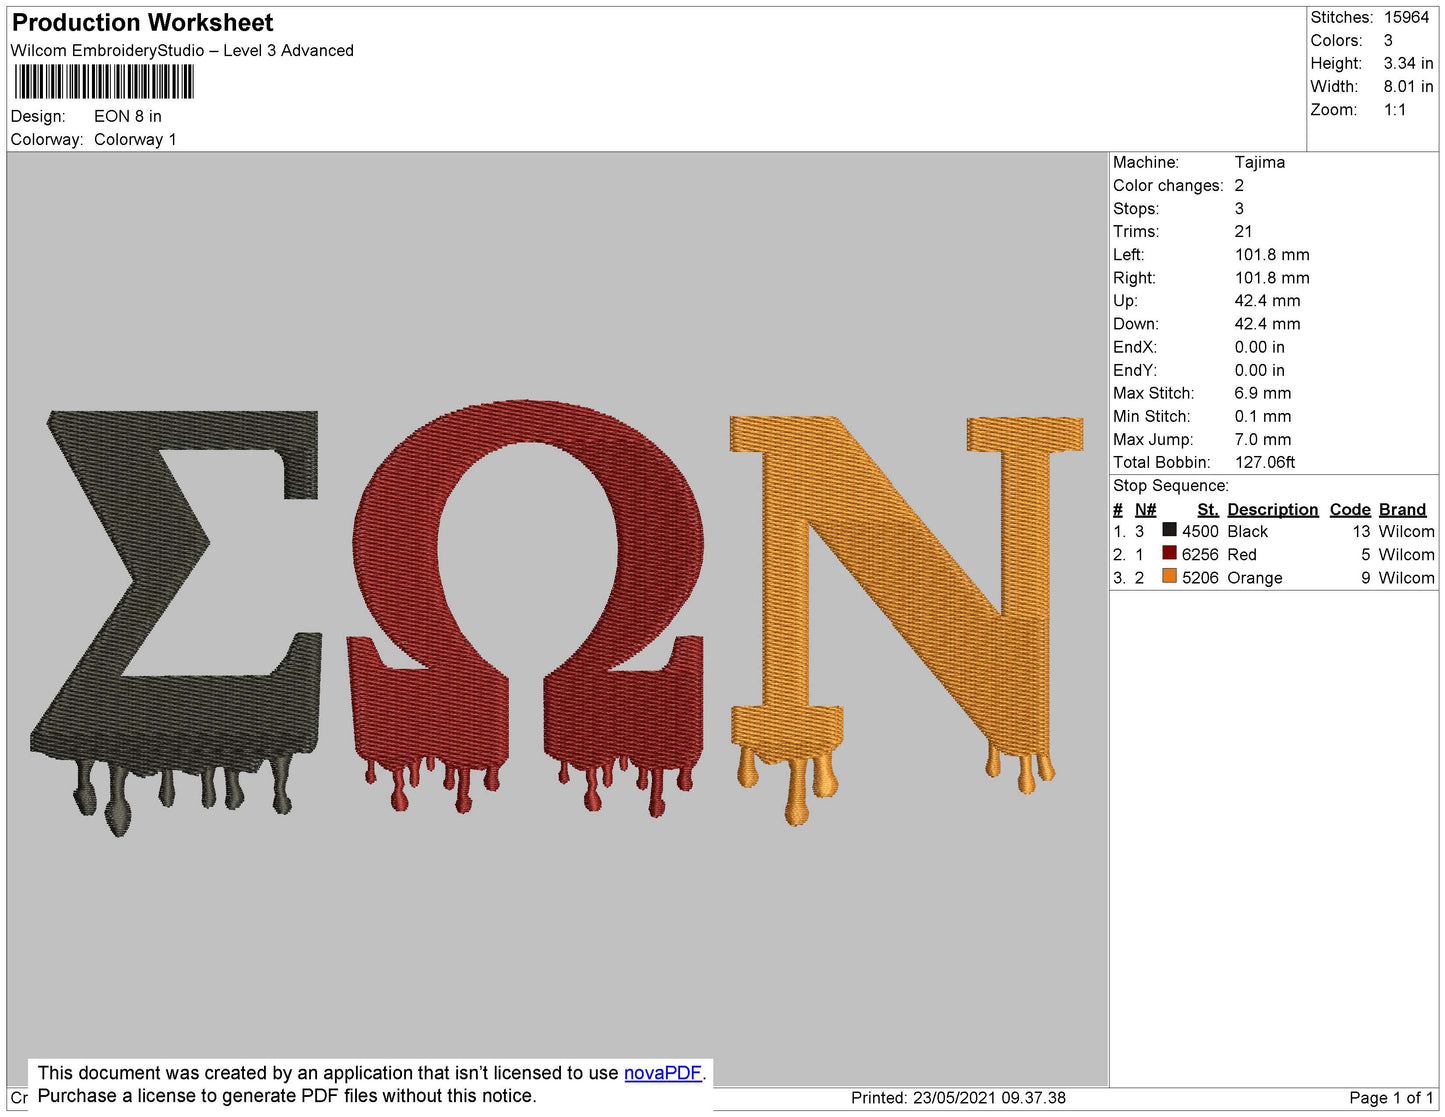Image resolution: width=1445 pixels, height=1117 pixels.
Task: Click 'Wilcom EmbroideryStudio – Level 3 Advanced' text
Action: click(182, 51)
